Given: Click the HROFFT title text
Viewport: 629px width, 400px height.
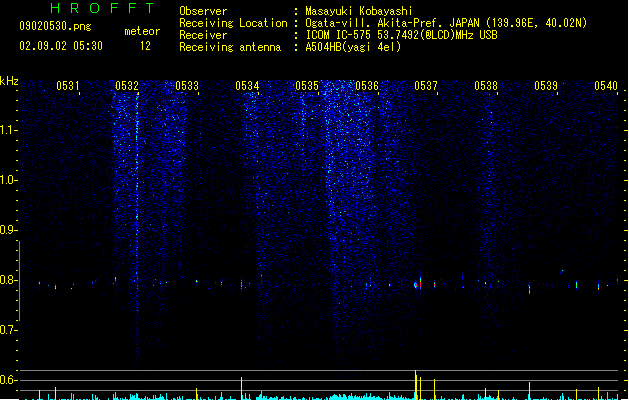Looking at the screenshot, I should click(x=102, y=8).
